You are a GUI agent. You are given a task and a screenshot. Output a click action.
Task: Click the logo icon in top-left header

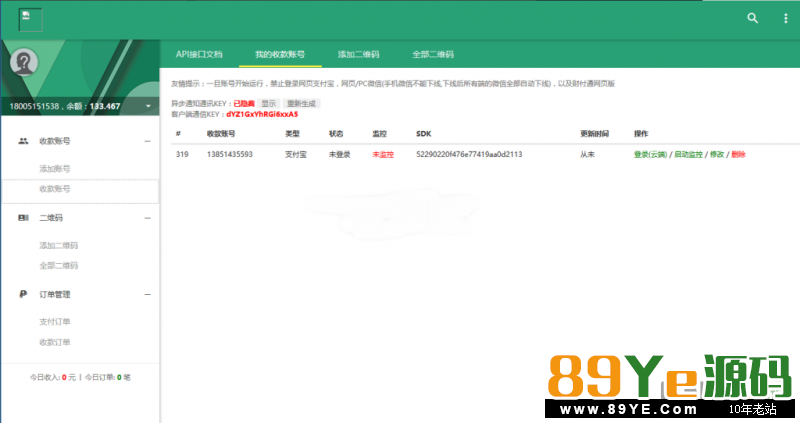click(38, 18)
